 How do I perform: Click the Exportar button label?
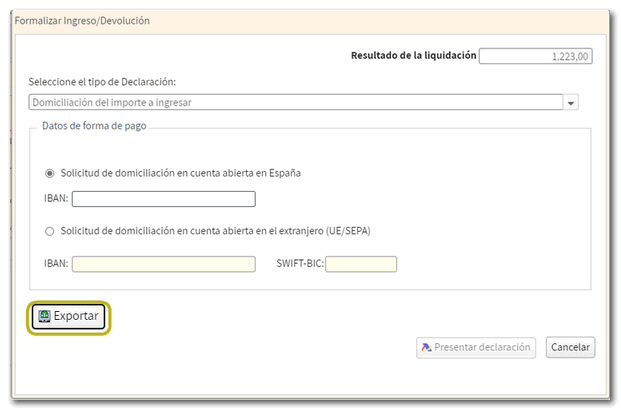[x=76, y=317]
